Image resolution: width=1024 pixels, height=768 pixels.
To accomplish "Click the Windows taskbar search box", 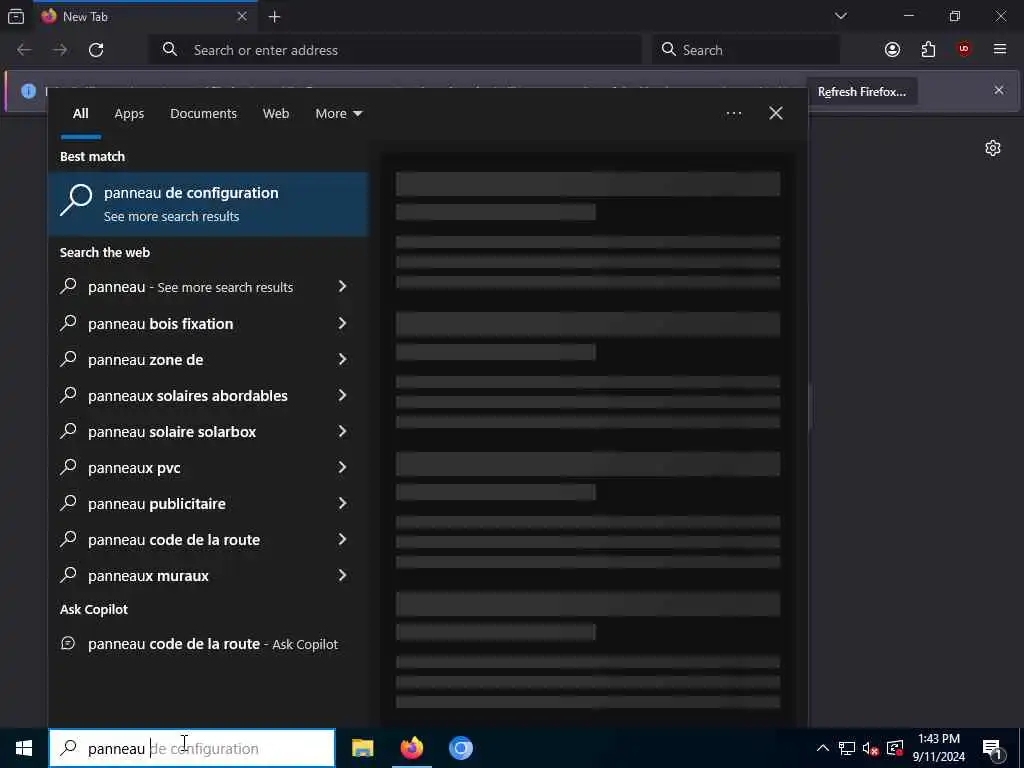I will (x=192, y=748).
